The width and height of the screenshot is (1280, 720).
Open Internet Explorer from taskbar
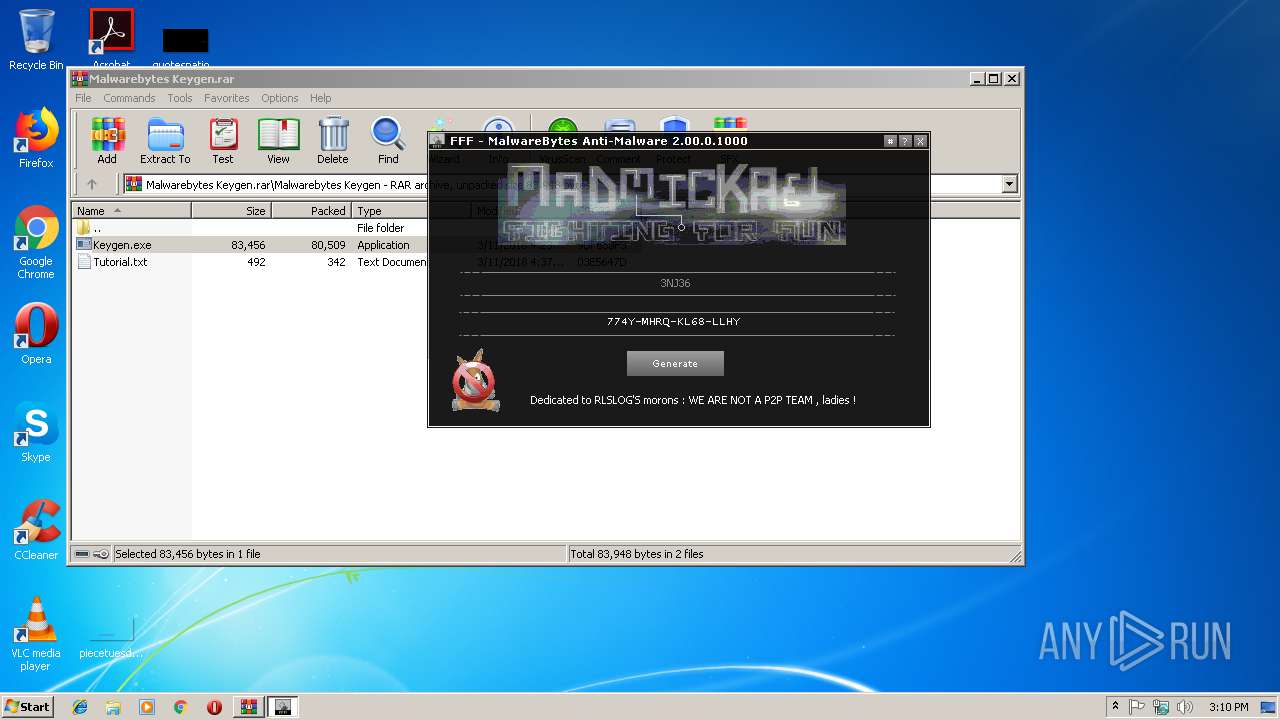click(80, 707)
